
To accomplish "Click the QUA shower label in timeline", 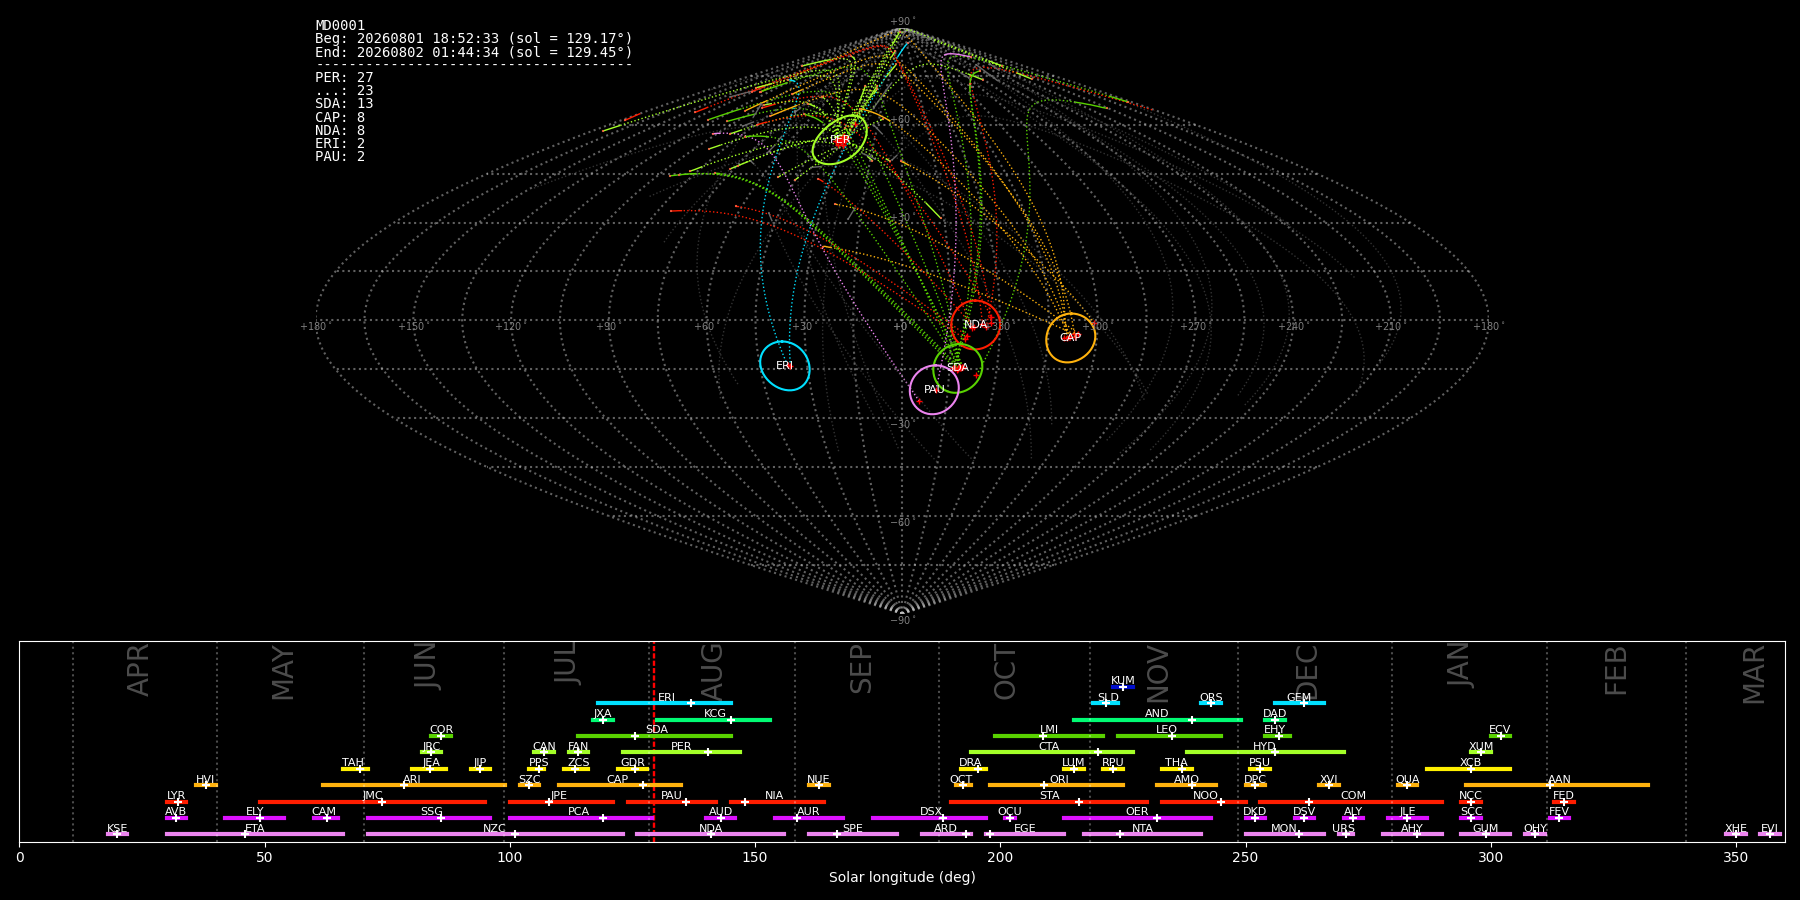I will pyautogui.click(x=1407, y=779).
